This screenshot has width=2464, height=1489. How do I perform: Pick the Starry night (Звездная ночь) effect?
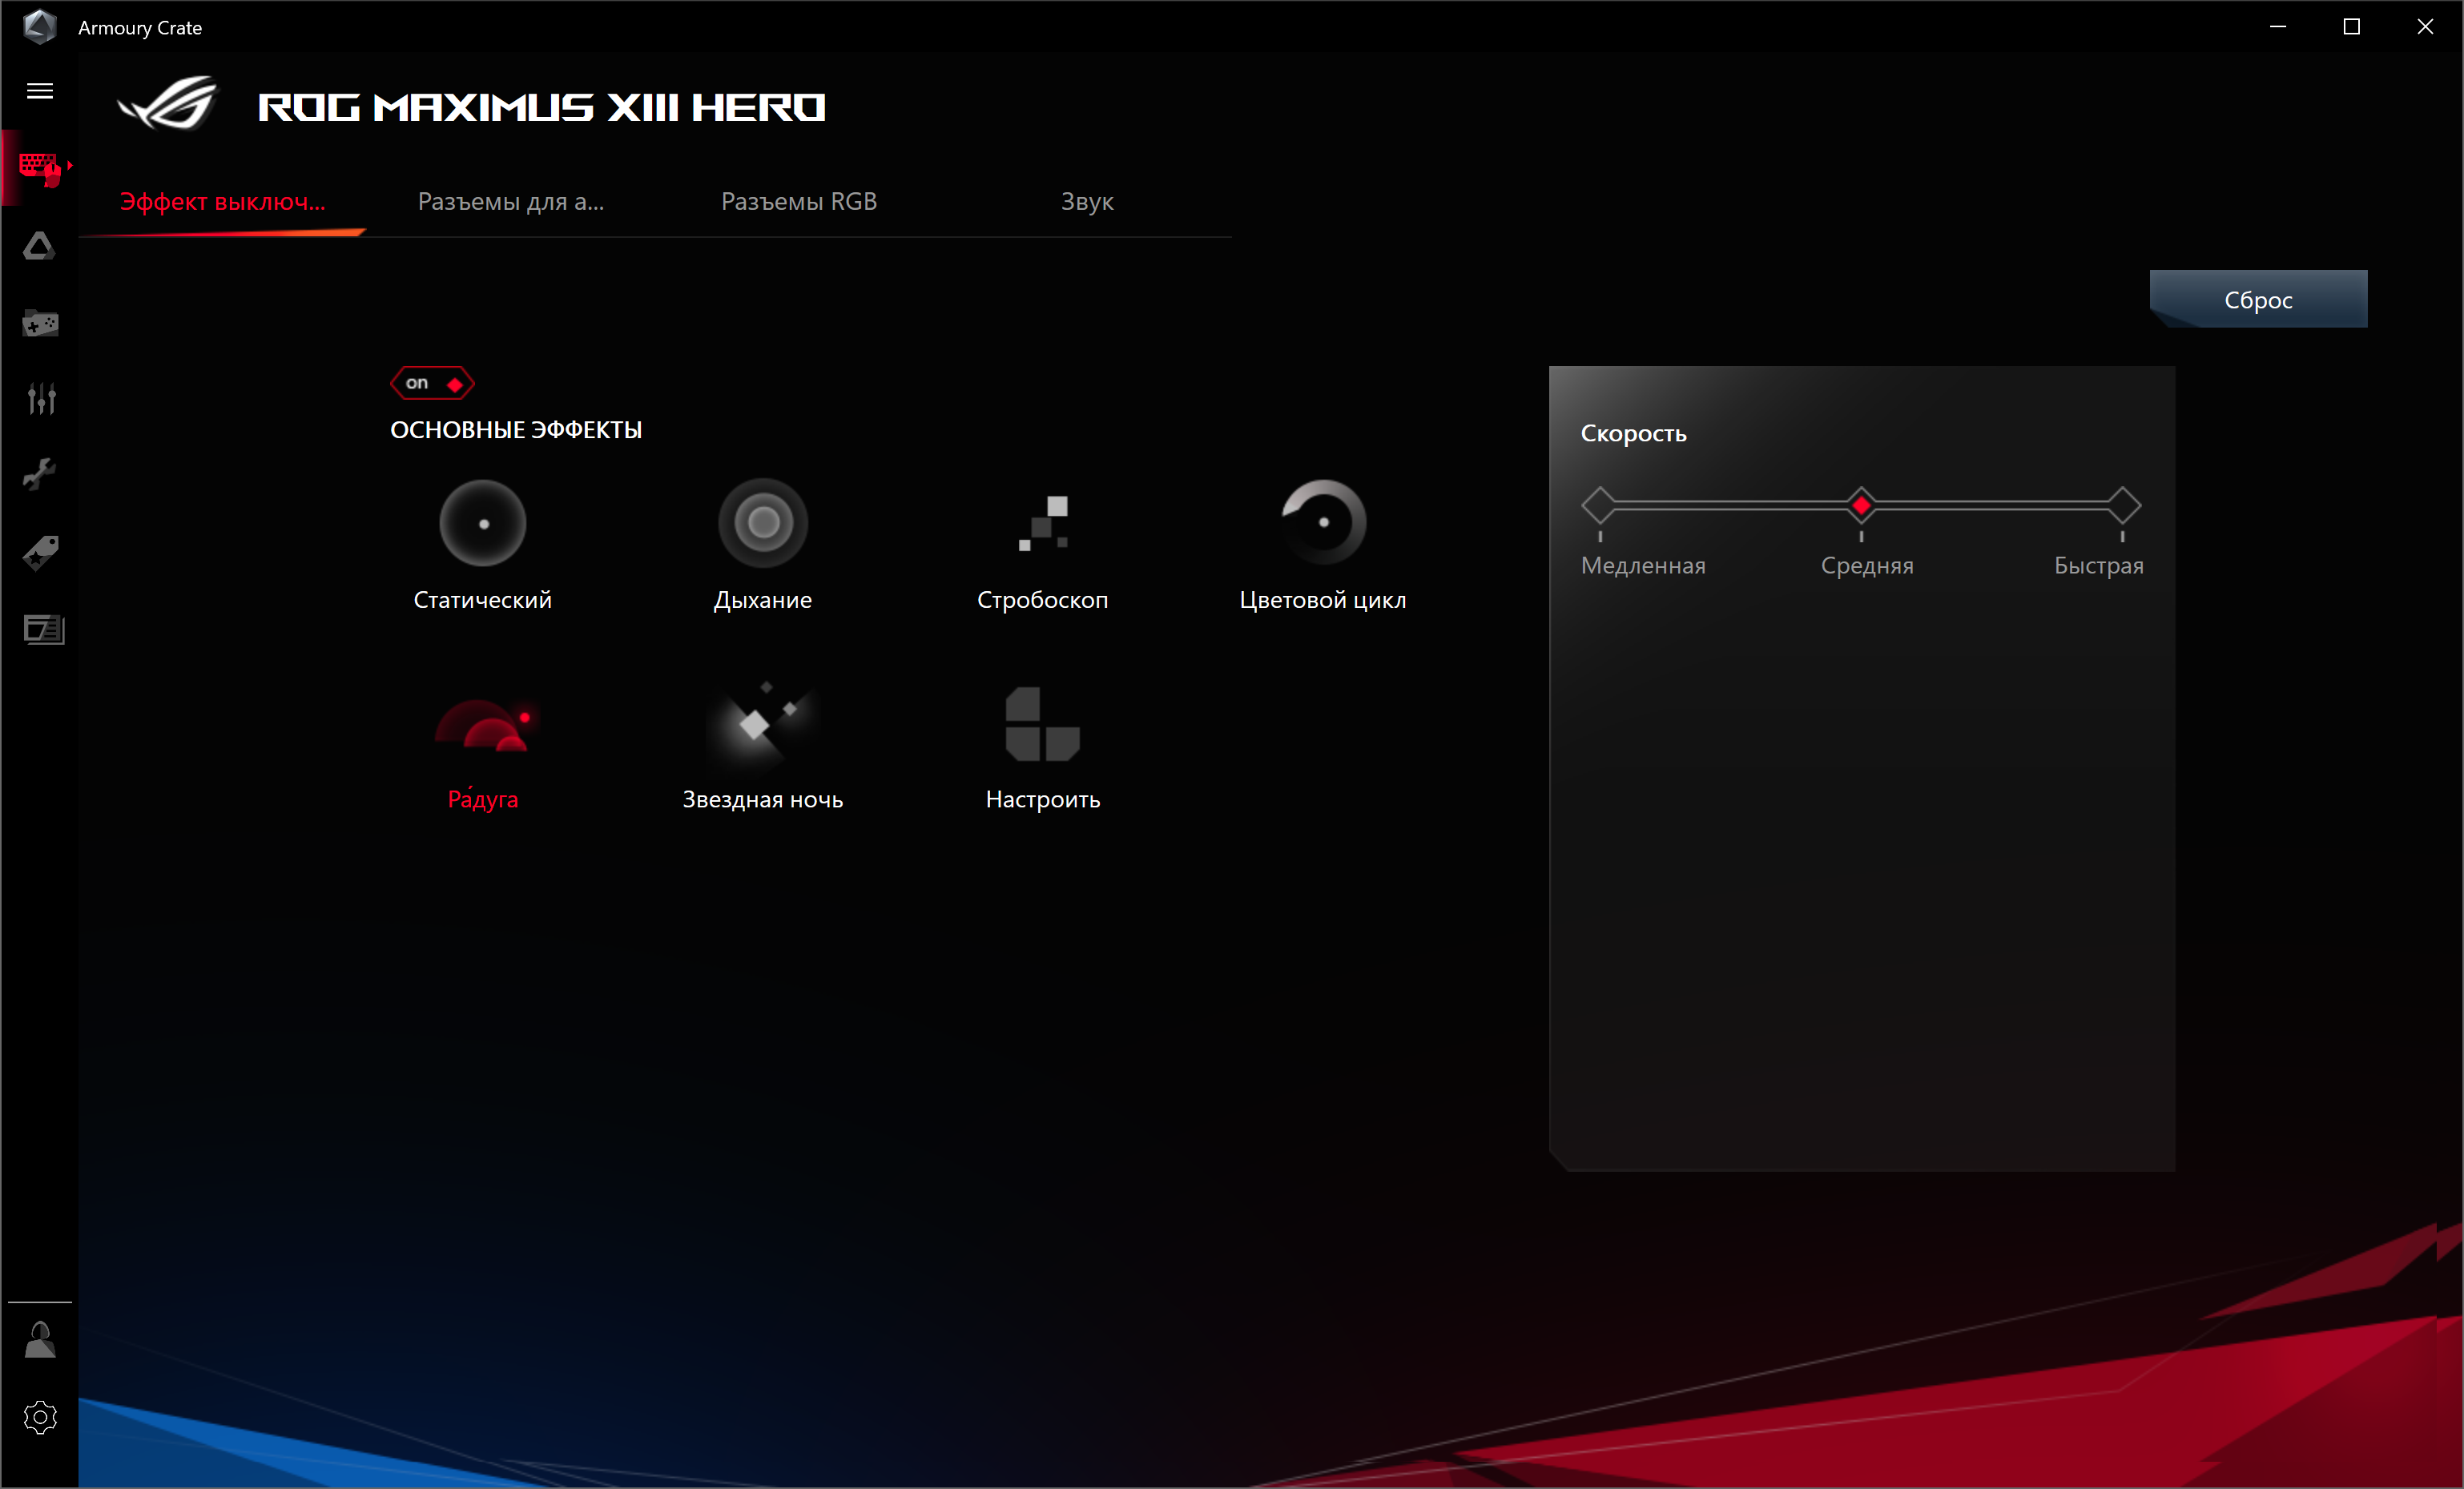click(762, 724)
